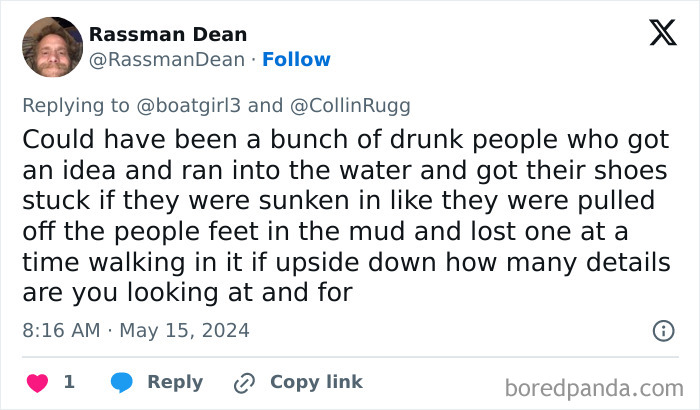Click the chain link icon
Screen dimensions: 700x410
245,382
